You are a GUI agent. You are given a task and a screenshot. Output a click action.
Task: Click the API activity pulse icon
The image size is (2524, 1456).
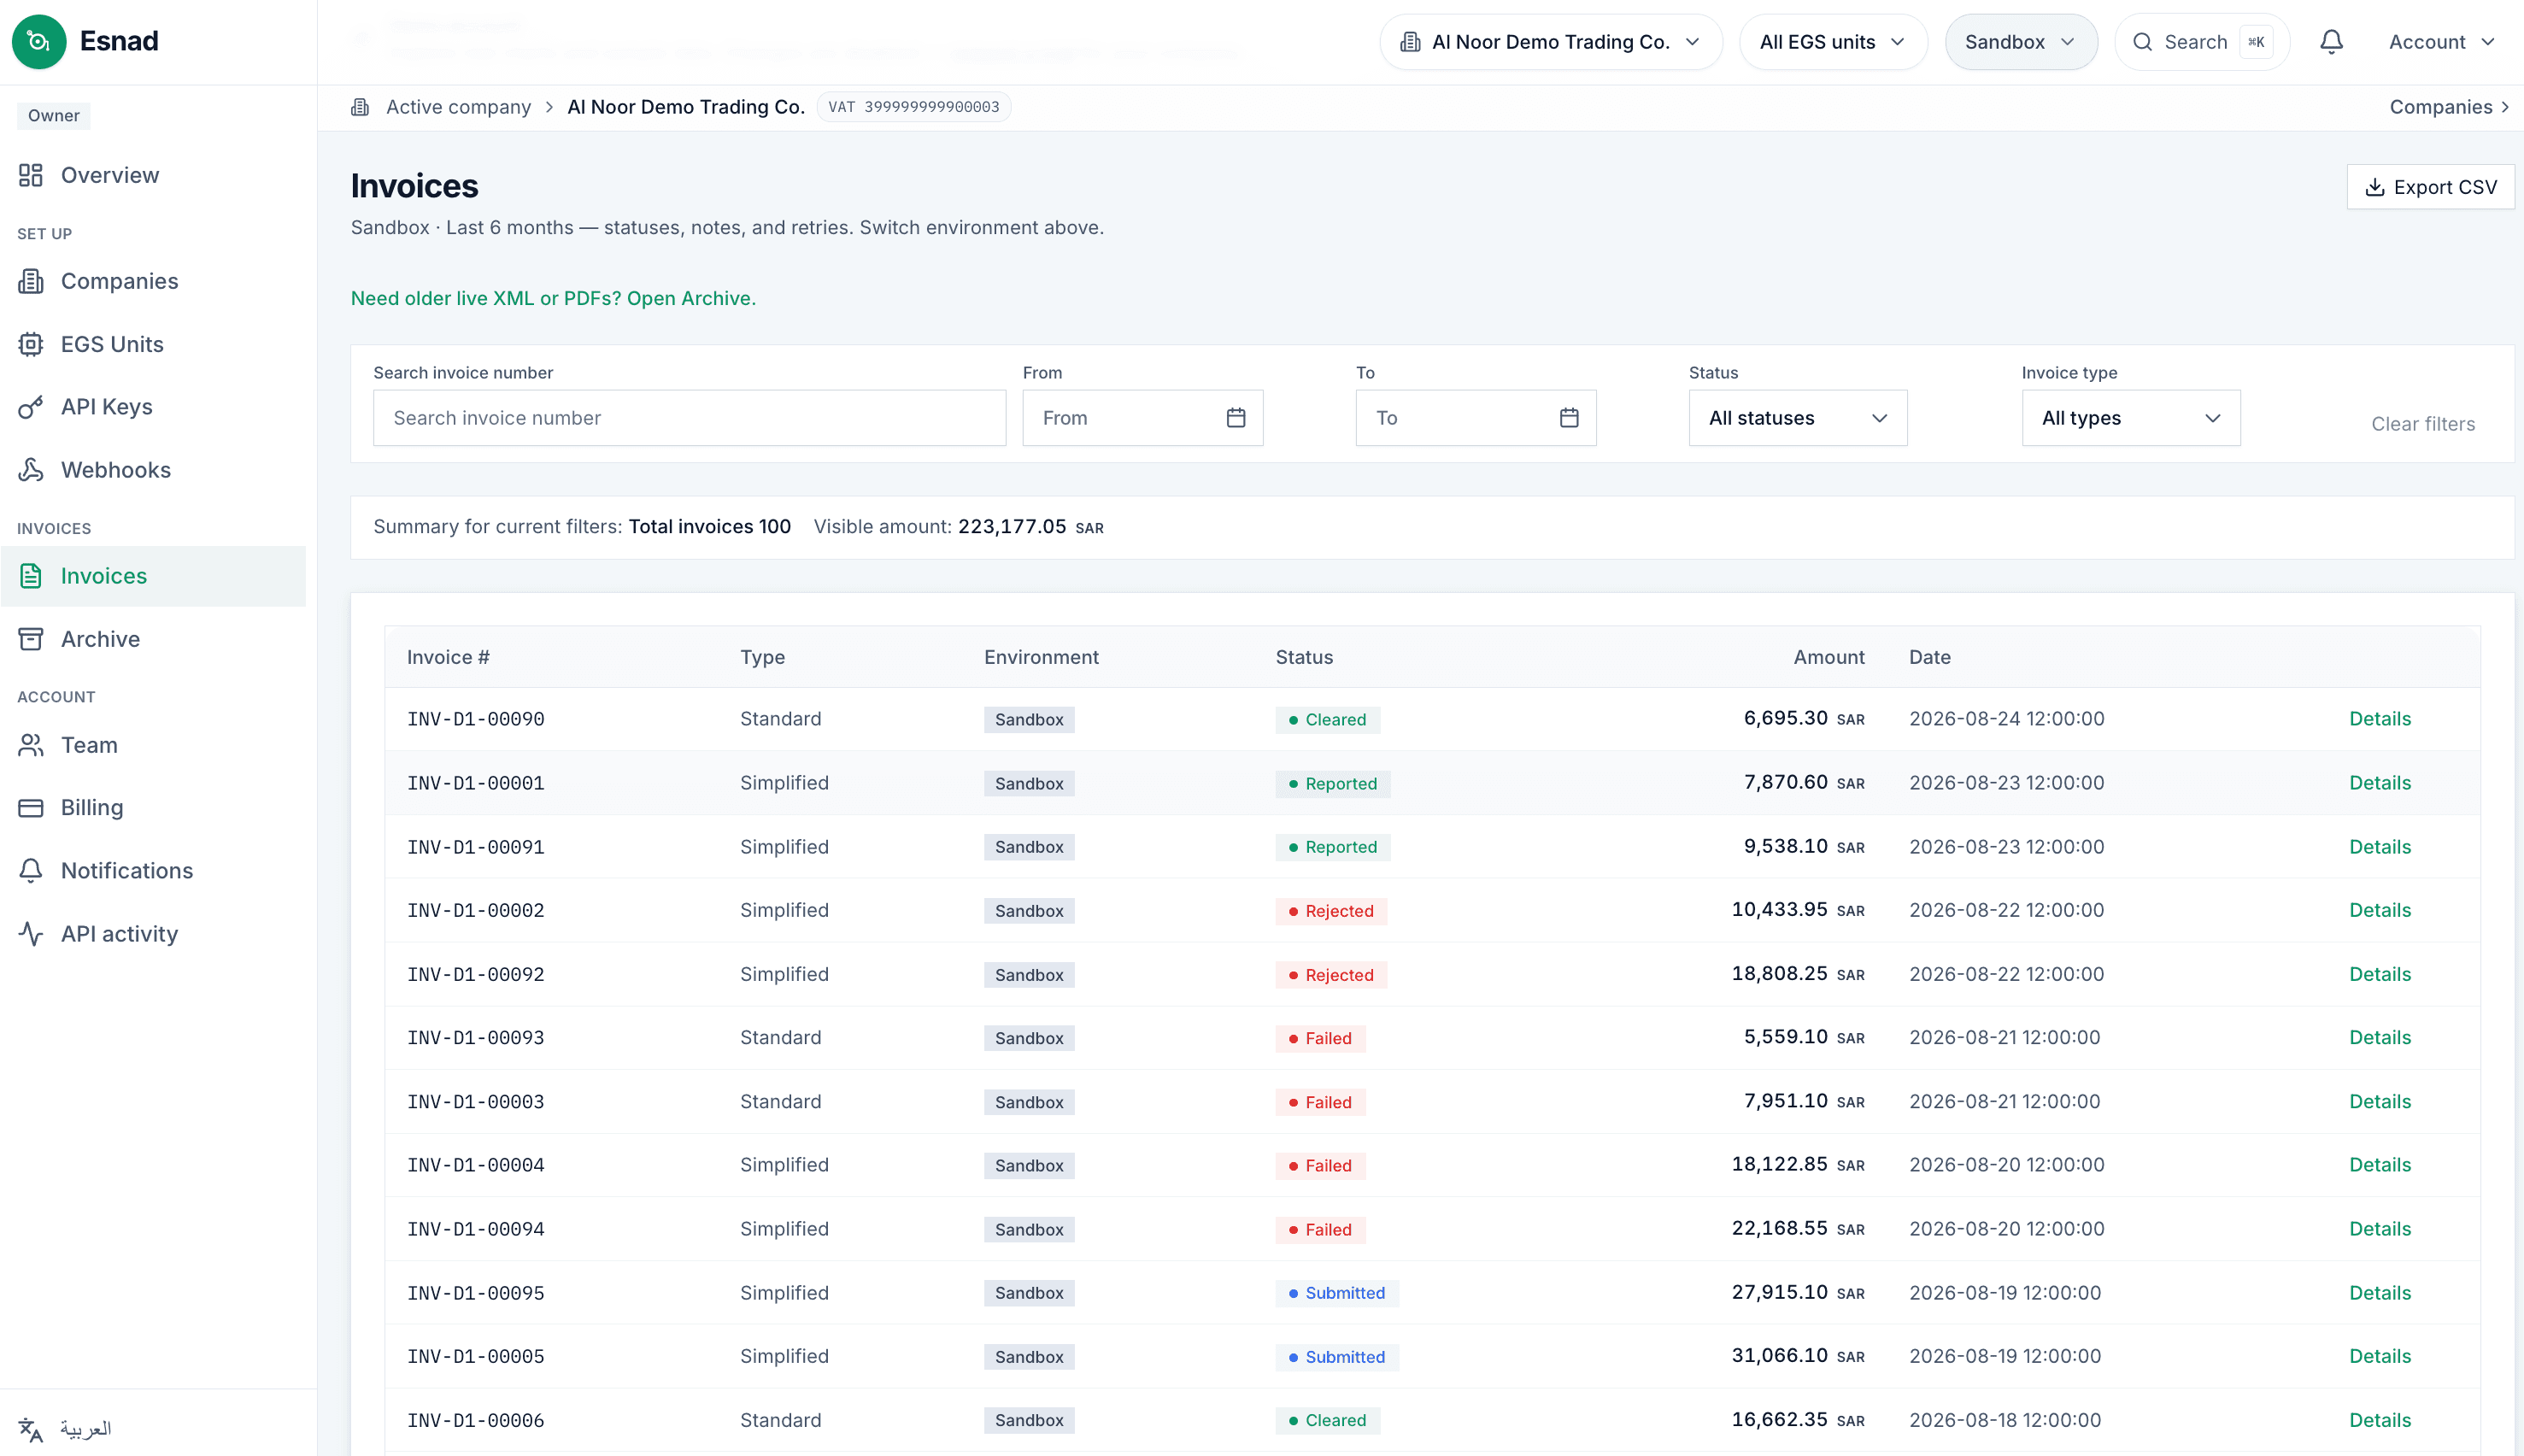click(31, 934)
